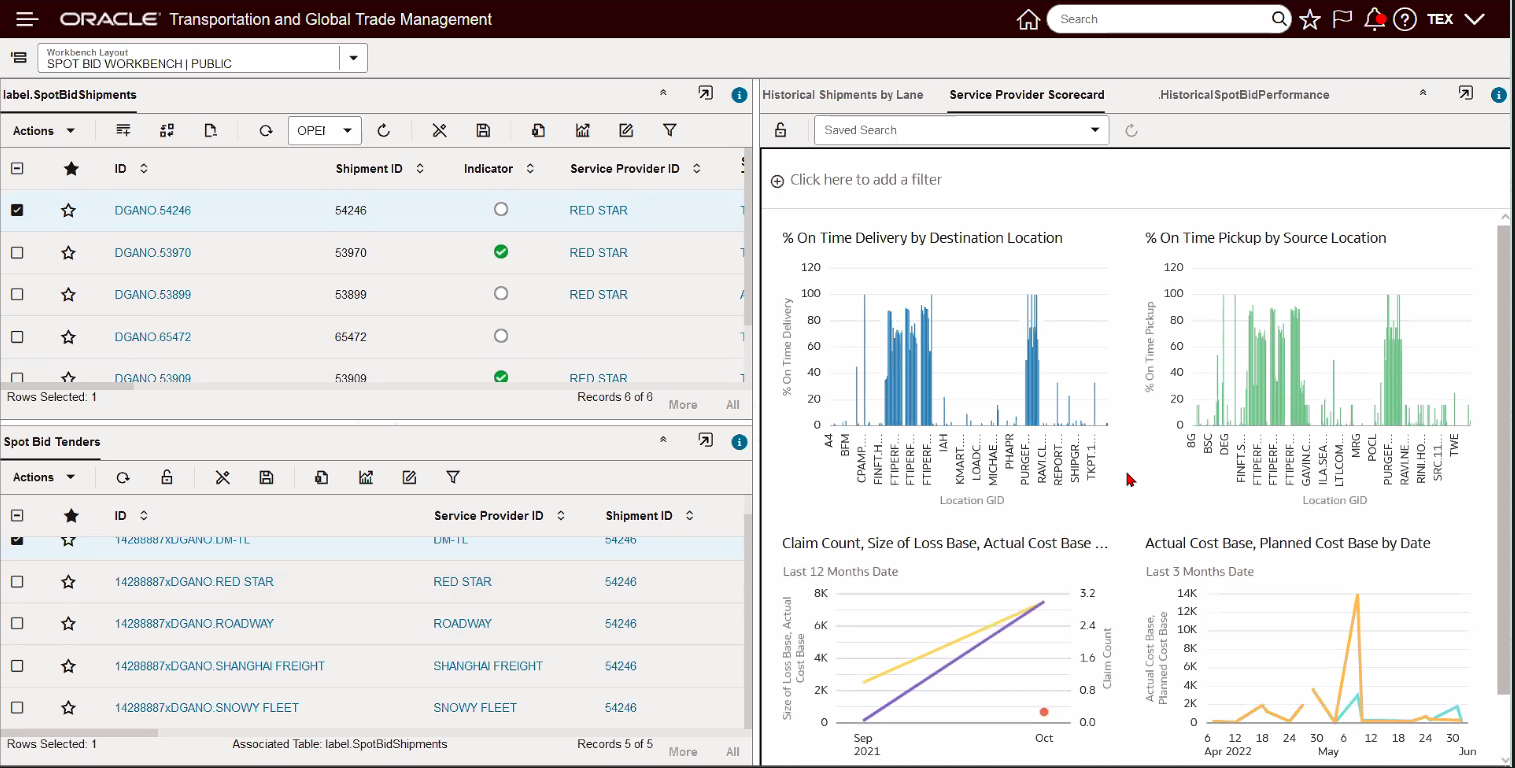Open Actions menu in Spot Bid Shipments
Viewport: 1515px width, 768px height.
pos(44,131)
